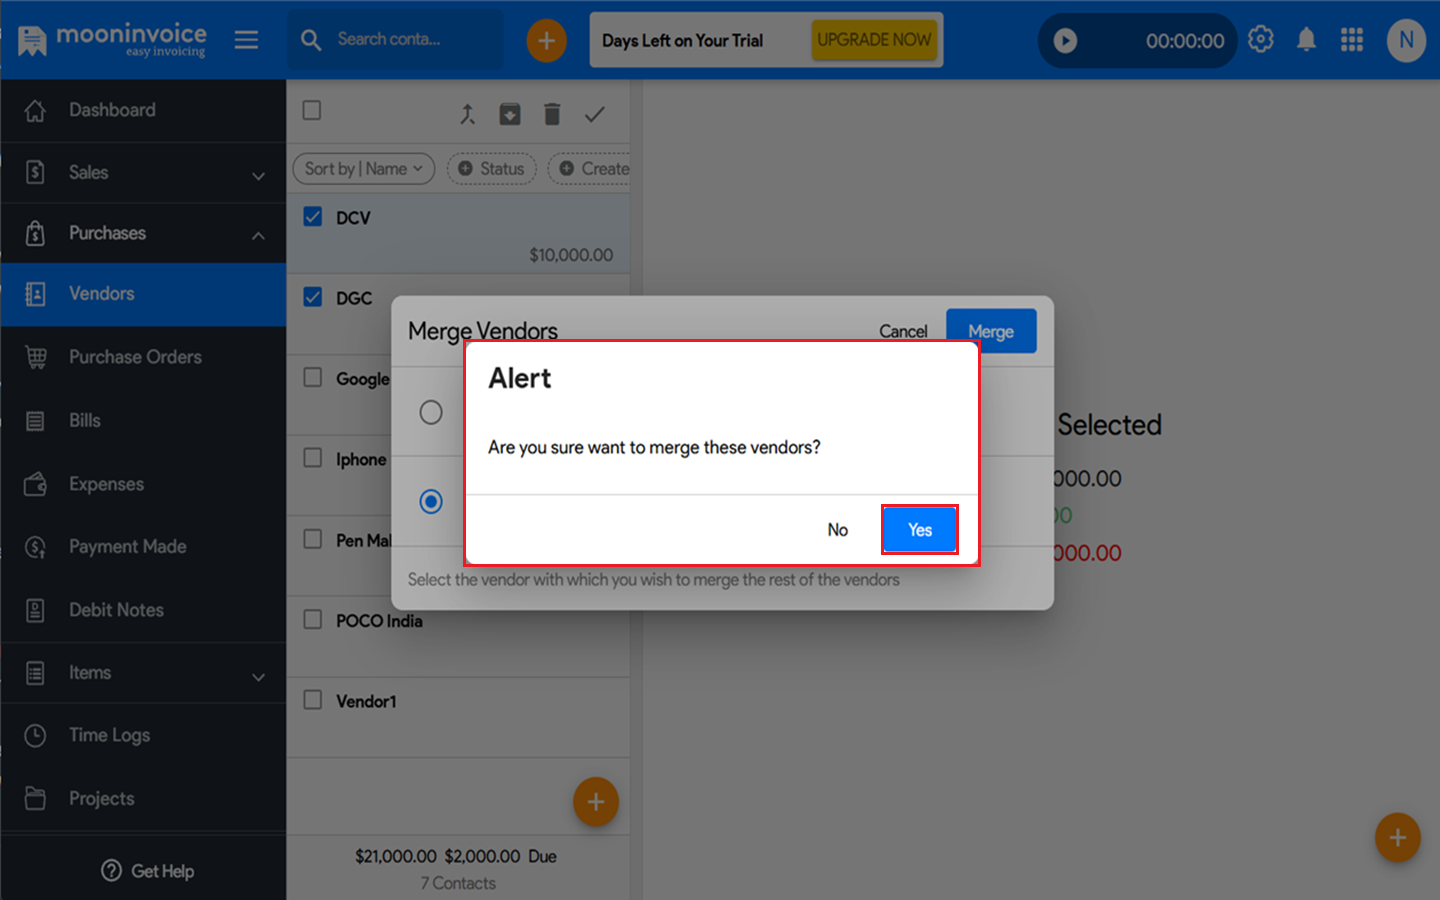Add the Status filter chip
This screenshot has height=900, width=1440.
point(491,169)
